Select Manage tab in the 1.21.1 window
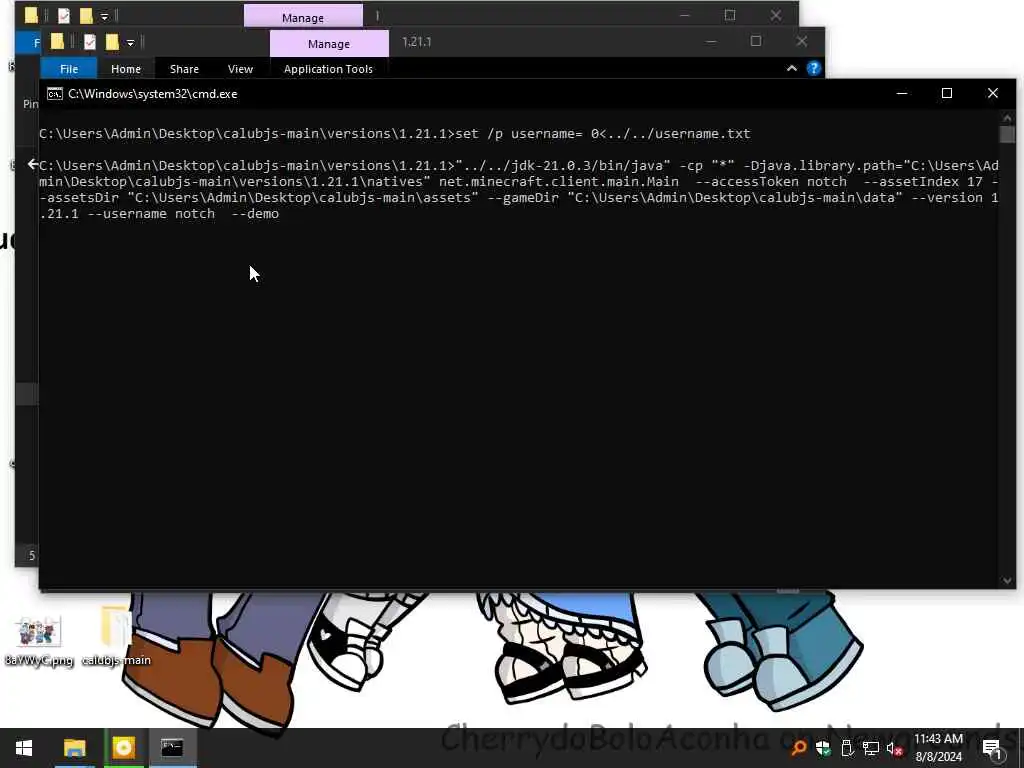 (329, 44)
